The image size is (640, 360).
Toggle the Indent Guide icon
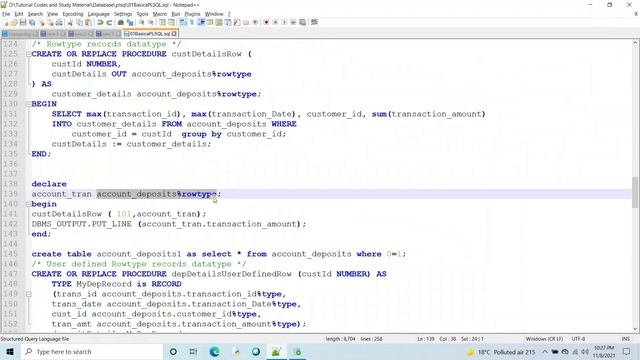click(201, 22)
